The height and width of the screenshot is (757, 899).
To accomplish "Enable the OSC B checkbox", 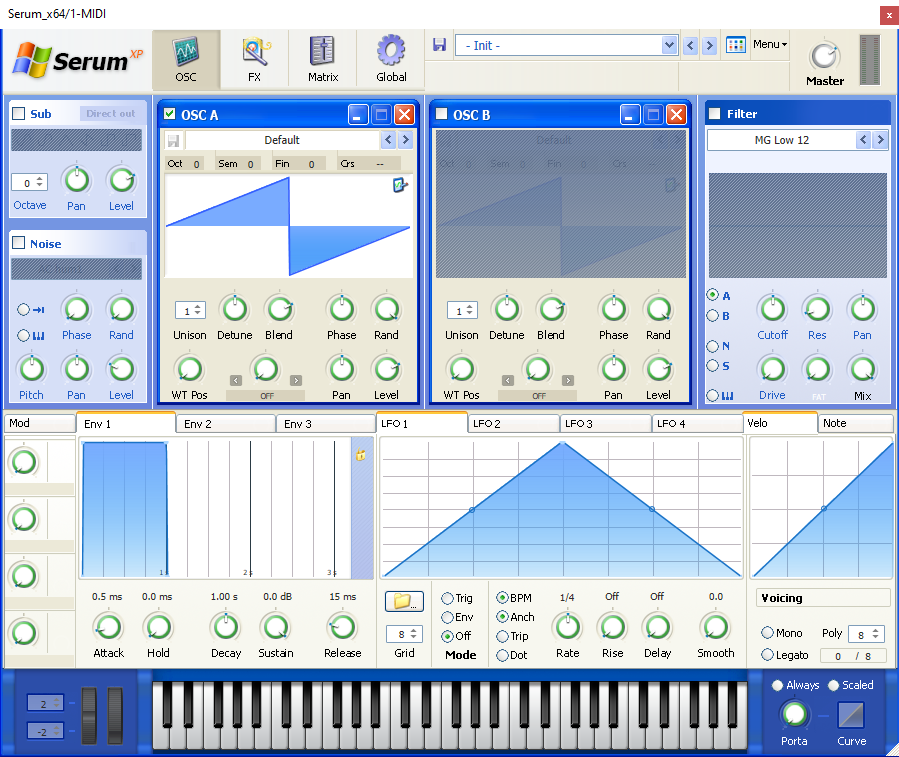I will (441, 113).
